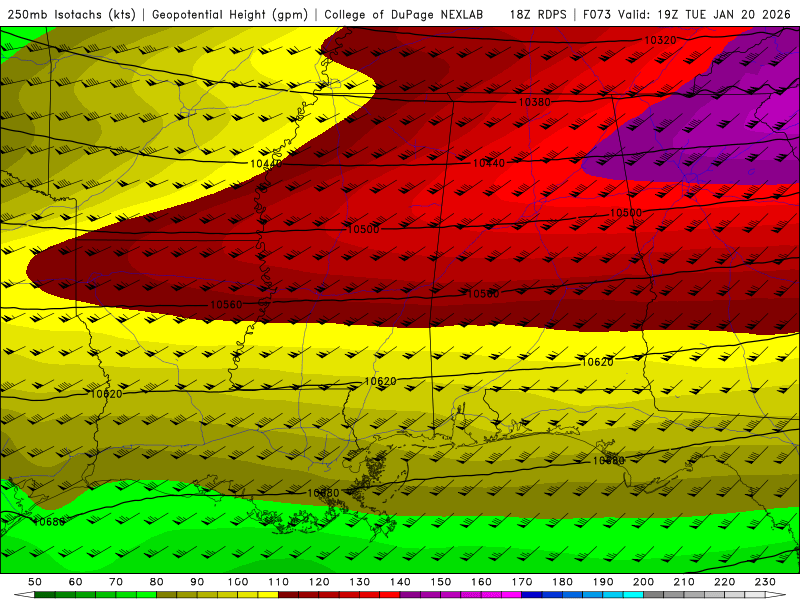Click the 140 value on the color scale
Screen dimensions: 800x600
pyautogui.click(x=400, y=582)
